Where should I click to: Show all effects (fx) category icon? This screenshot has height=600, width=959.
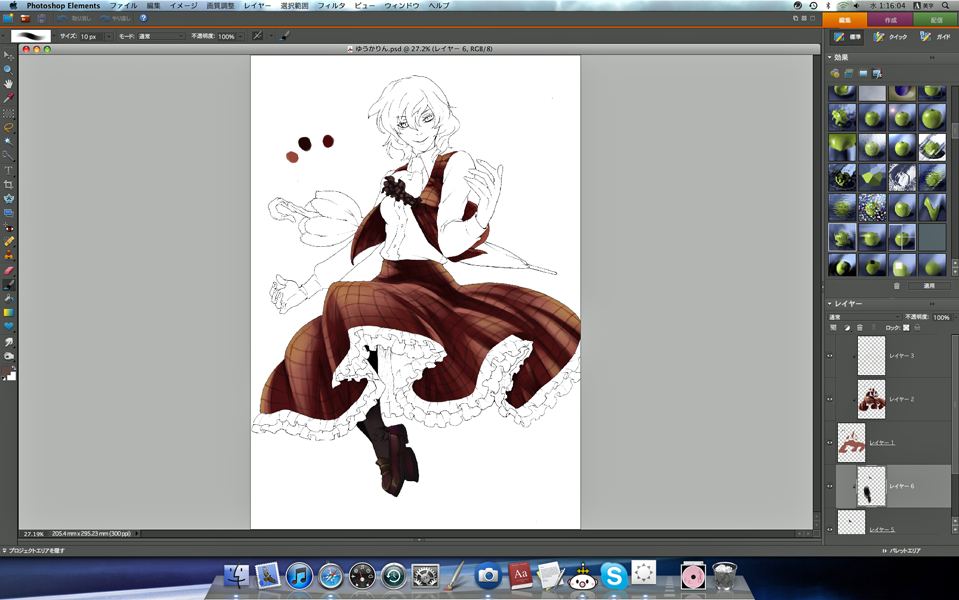tap(877, 73)
